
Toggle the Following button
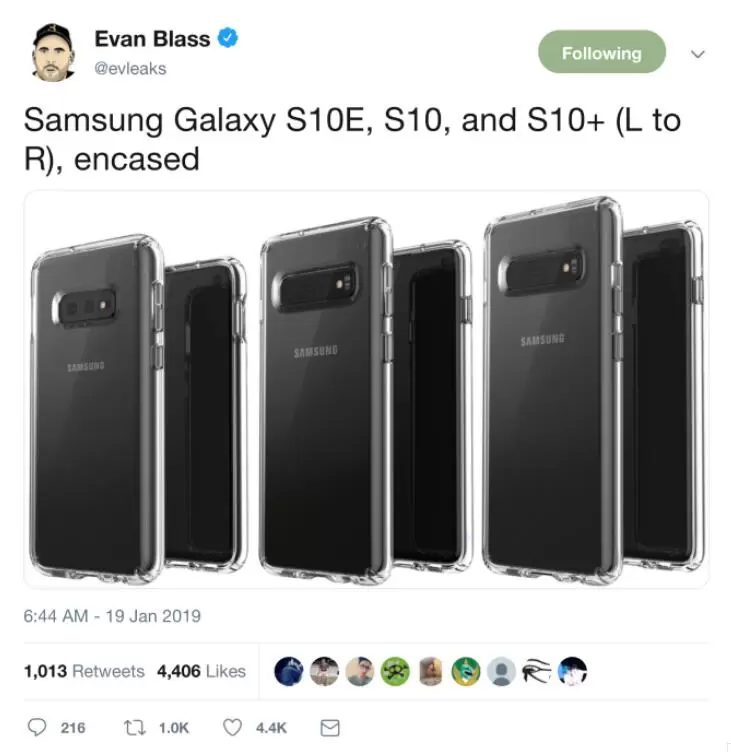pyautogui.click(x=602, y=52)
